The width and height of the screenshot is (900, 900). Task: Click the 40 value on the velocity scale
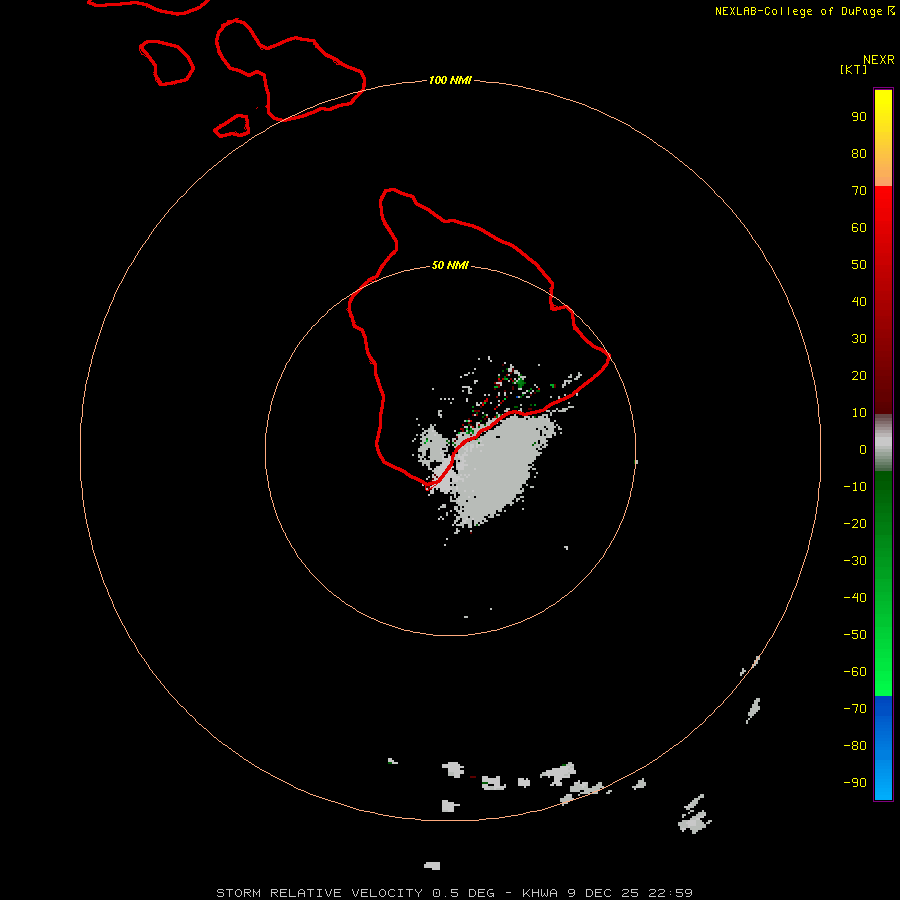click(x=859, y=301)
